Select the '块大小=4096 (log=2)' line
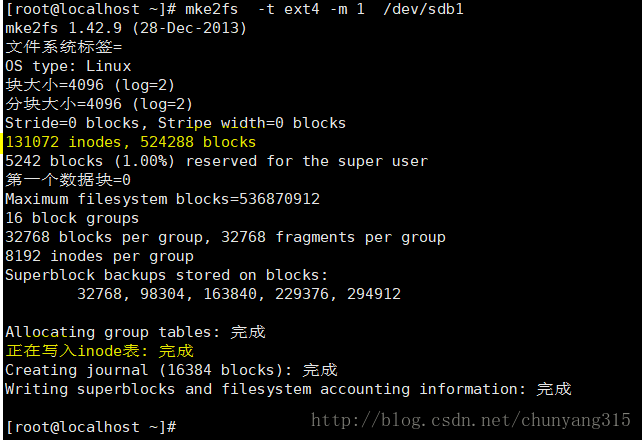This screenshot has height=440, width=642. coord(90,85)
